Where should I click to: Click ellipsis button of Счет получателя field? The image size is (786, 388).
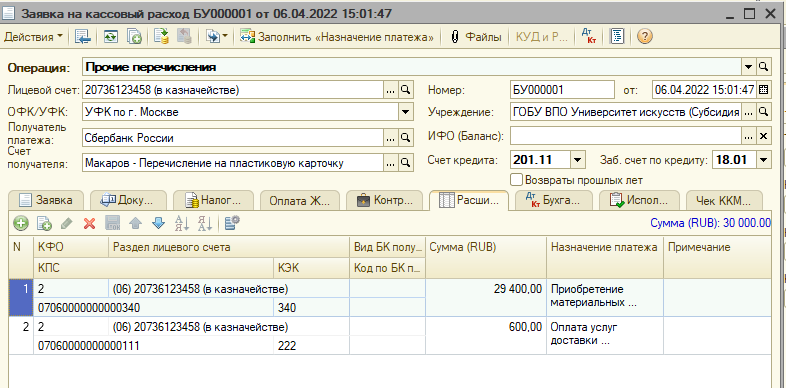[x=391, y=162]
